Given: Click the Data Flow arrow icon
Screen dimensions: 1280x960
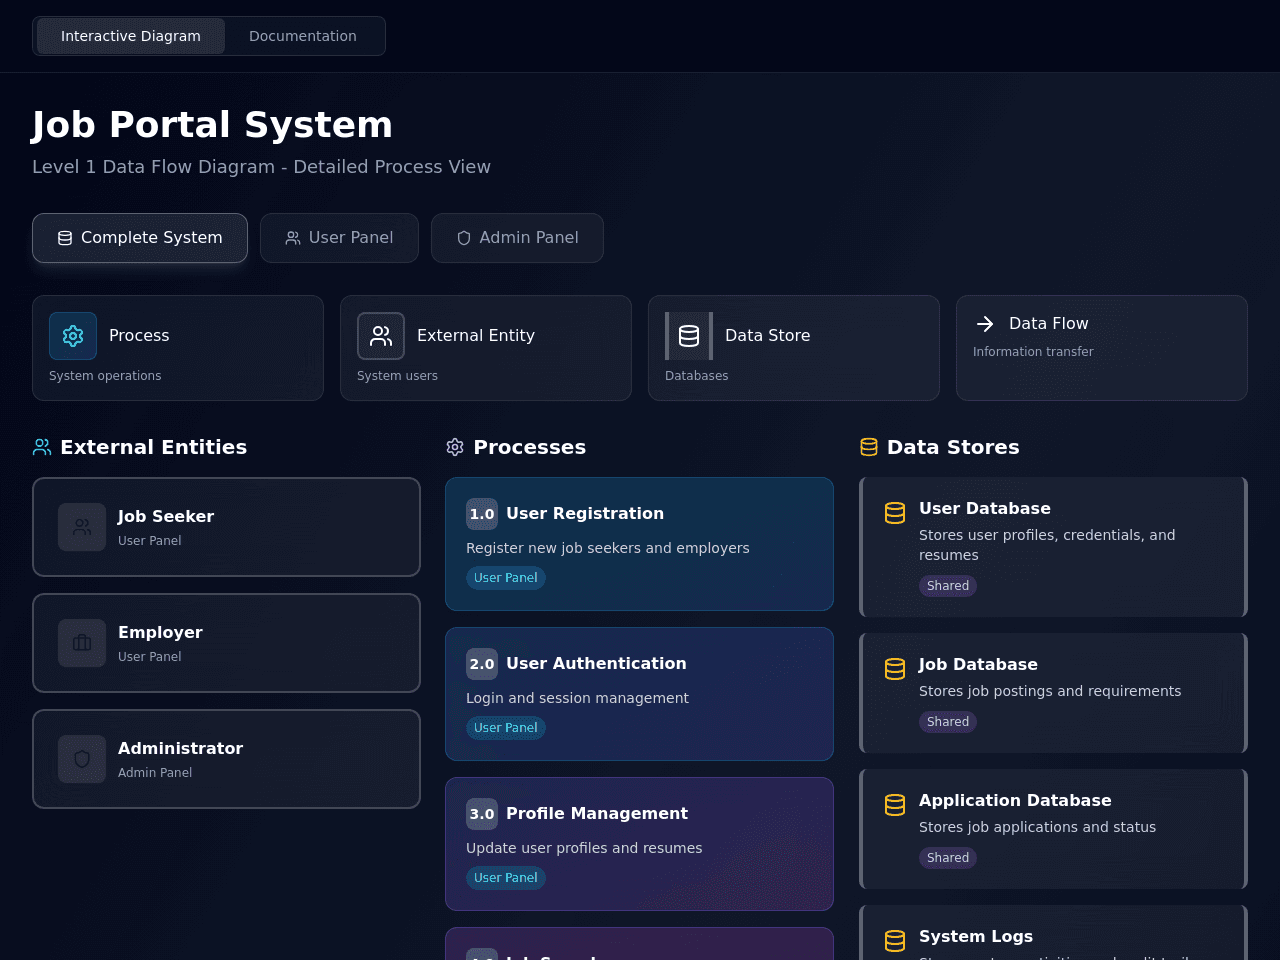Looking at the screenshot, I should (x=985, y=324).
